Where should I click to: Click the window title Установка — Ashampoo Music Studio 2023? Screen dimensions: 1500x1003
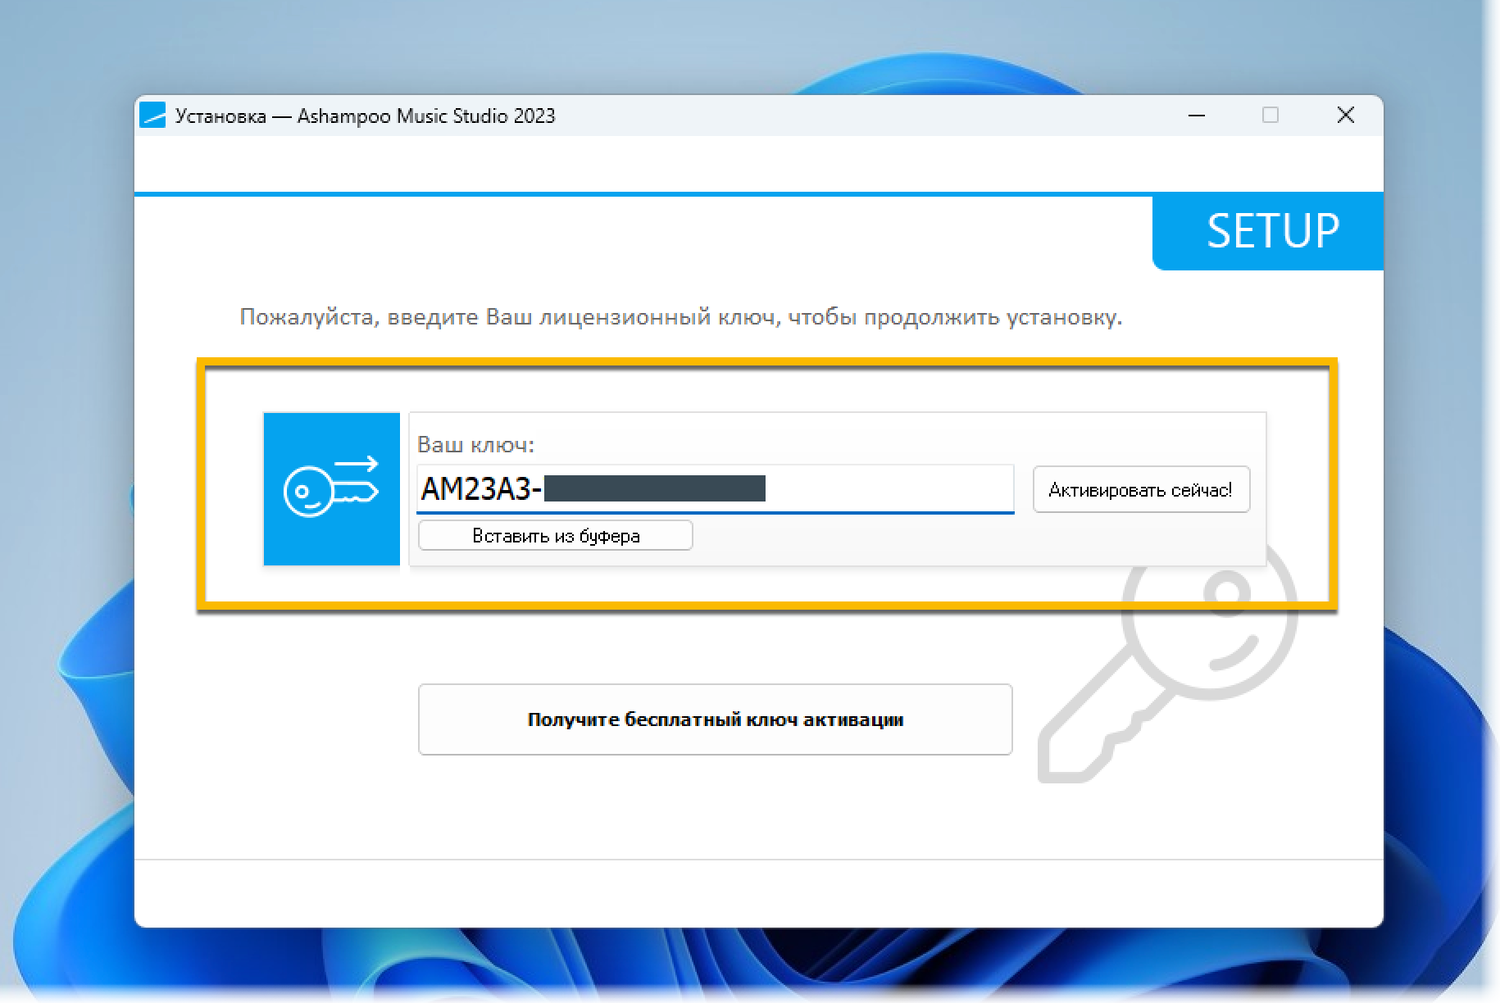tap(365, 116)
